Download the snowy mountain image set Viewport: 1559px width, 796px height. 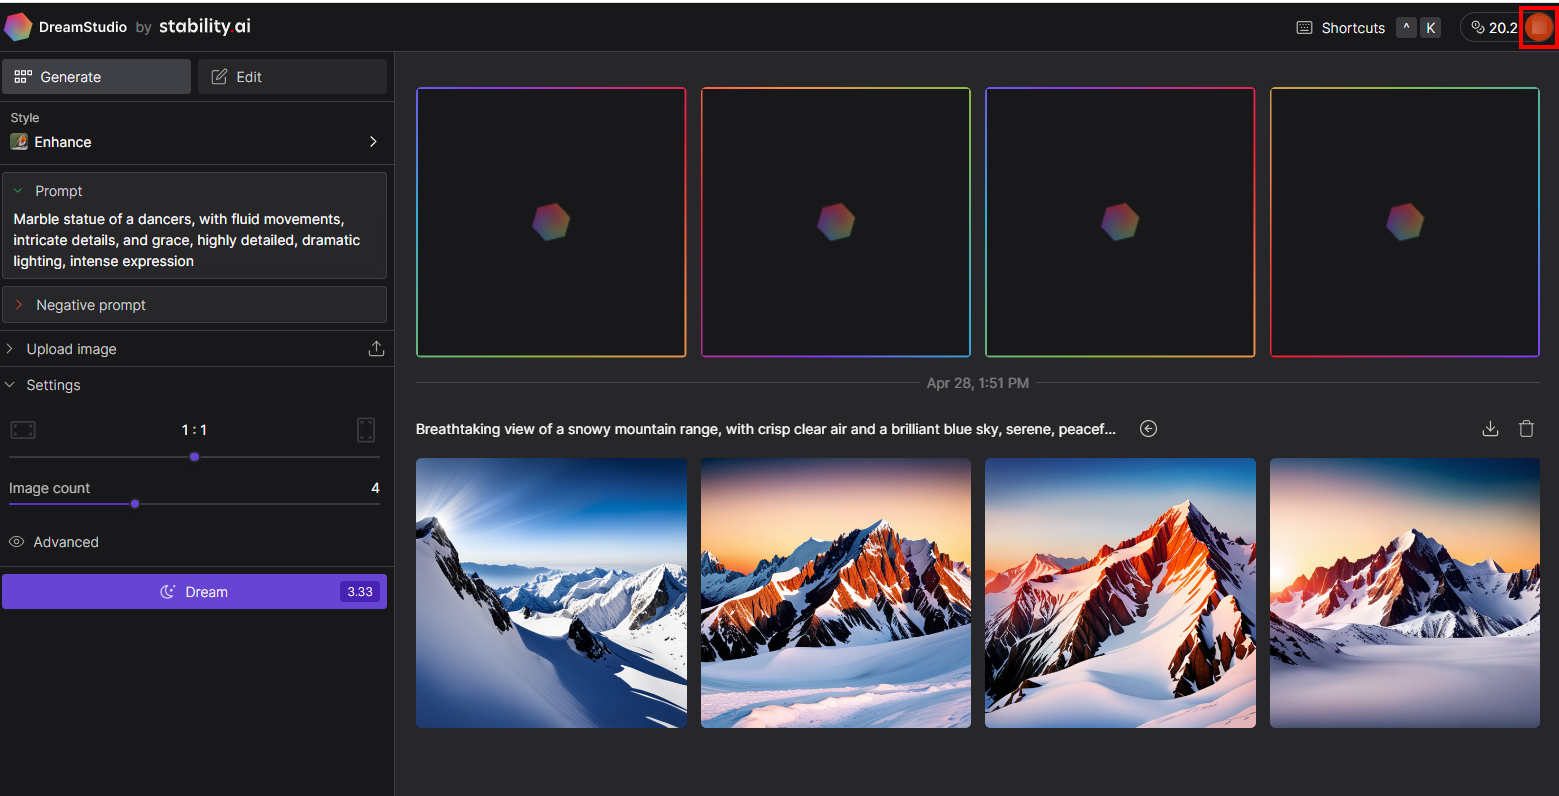pyautogui.click(x=1490, y=429)
